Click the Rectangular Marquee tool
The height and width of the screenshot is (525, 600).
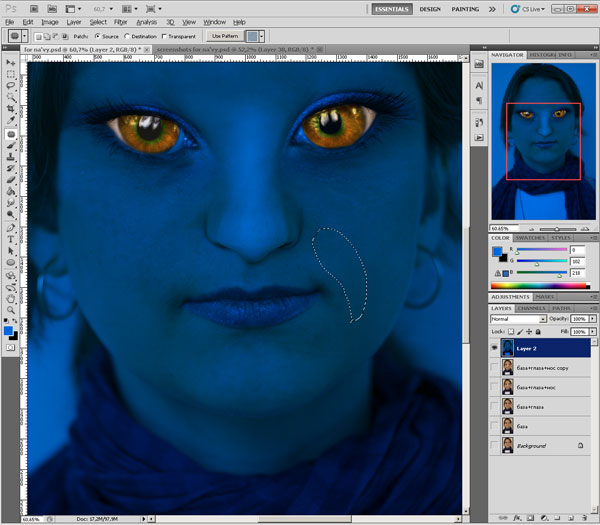pyautogui.click(x=11, y=73)
